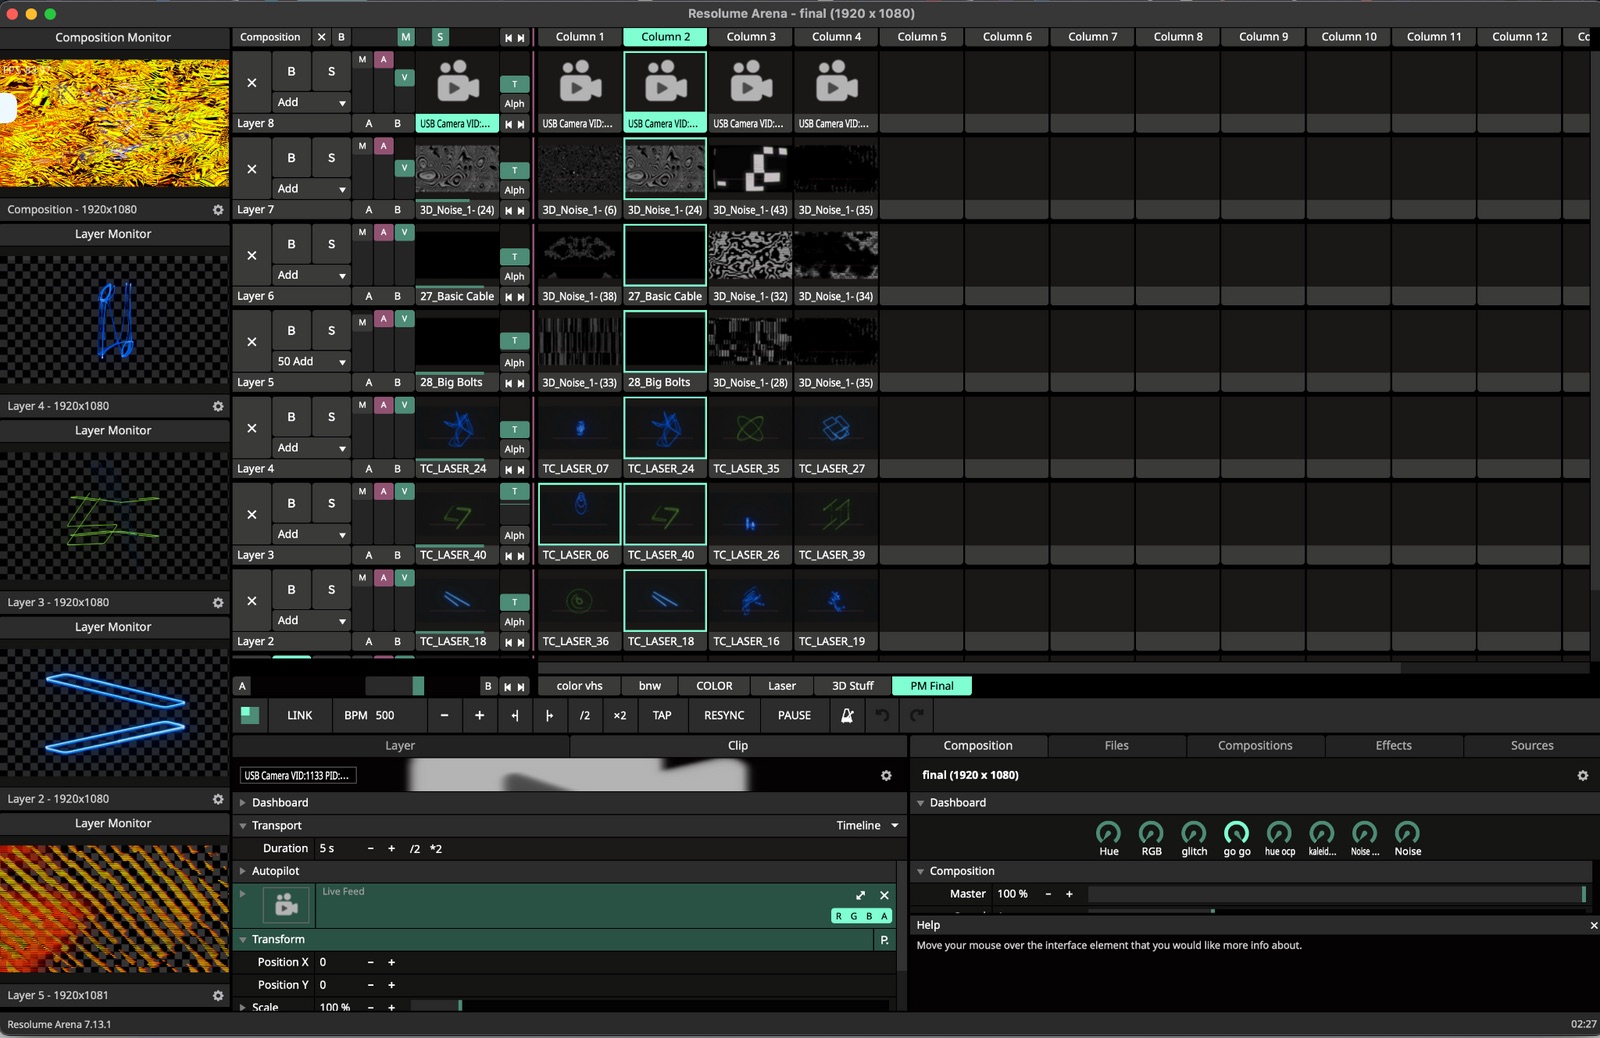Toggle composition master M button
The width and height of the screenshot is (1600, 1038).
(x=405, y=37)
